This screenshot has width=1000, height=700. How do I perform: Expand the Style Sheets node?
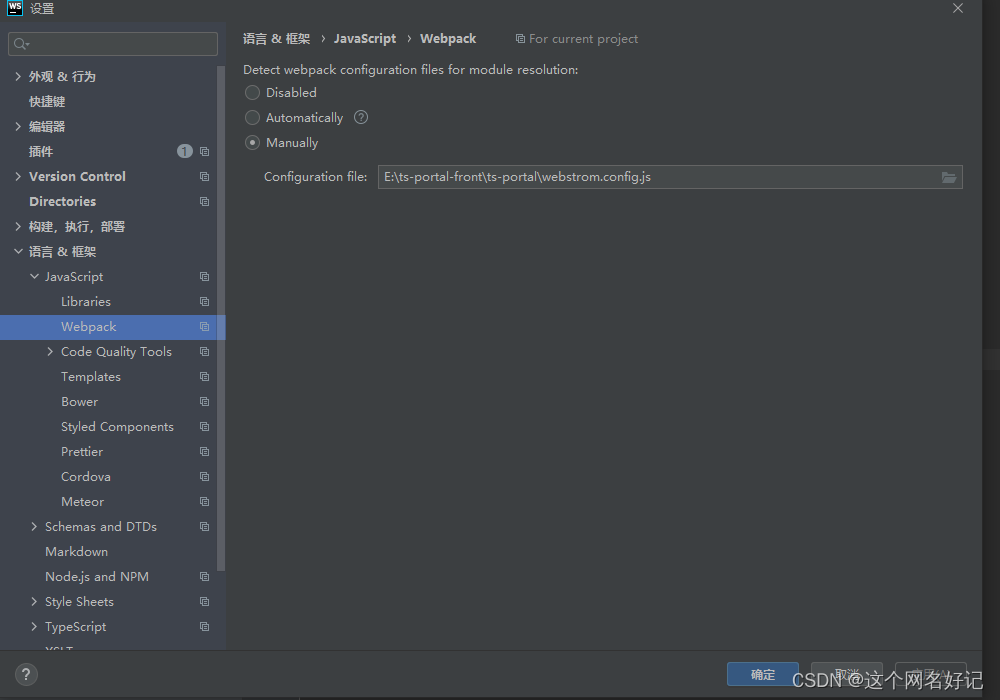[x=34, y=602]
